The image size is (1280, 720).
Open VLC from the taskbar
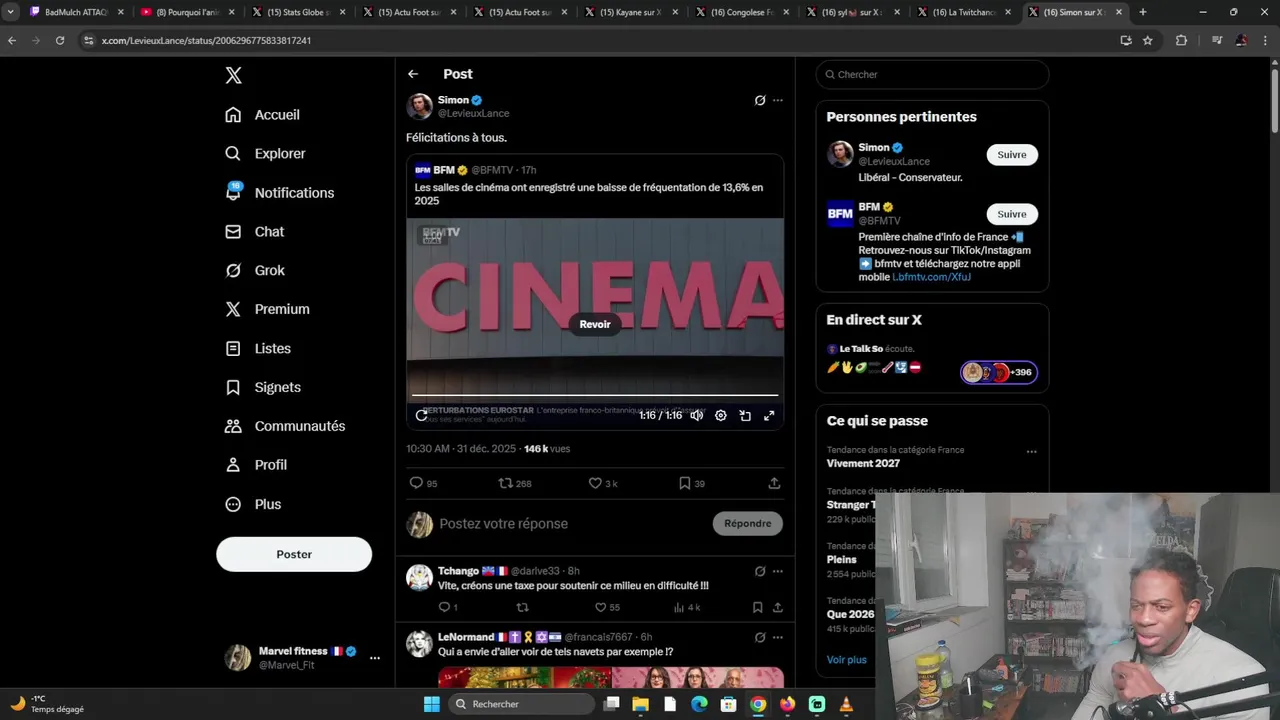click(x=846, y=705)
